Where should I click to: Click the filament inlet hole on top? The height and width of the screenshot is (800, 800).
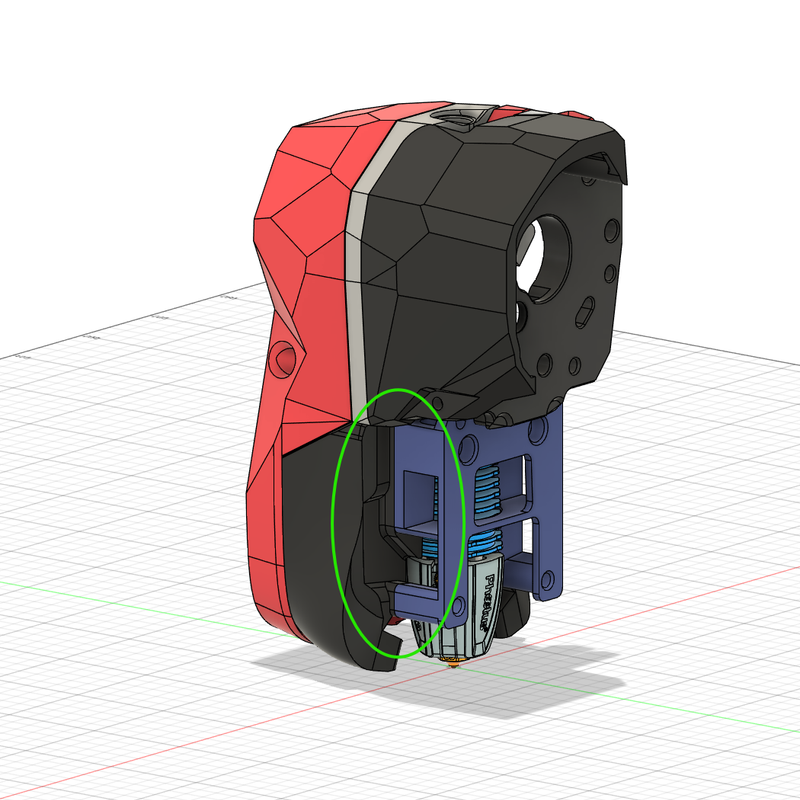point(459,119)
